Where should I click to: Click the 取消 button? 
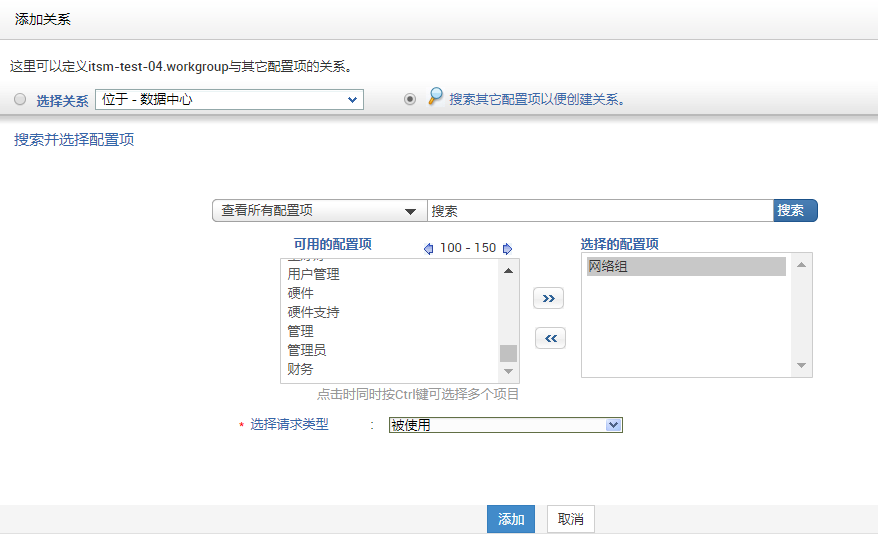click(x=571, y=519)
